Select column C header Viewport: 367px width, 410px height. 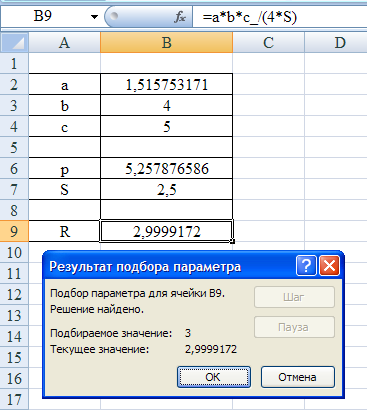click(268, 43)
